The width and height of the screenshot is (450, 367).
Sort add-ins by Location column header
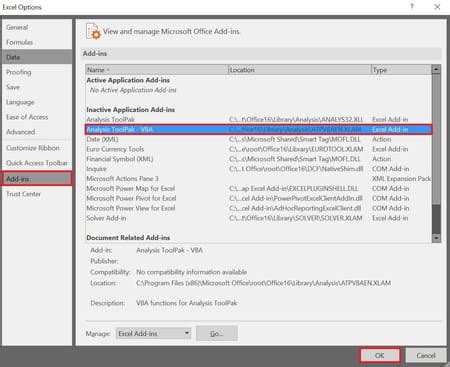click(x=300, y=70)
